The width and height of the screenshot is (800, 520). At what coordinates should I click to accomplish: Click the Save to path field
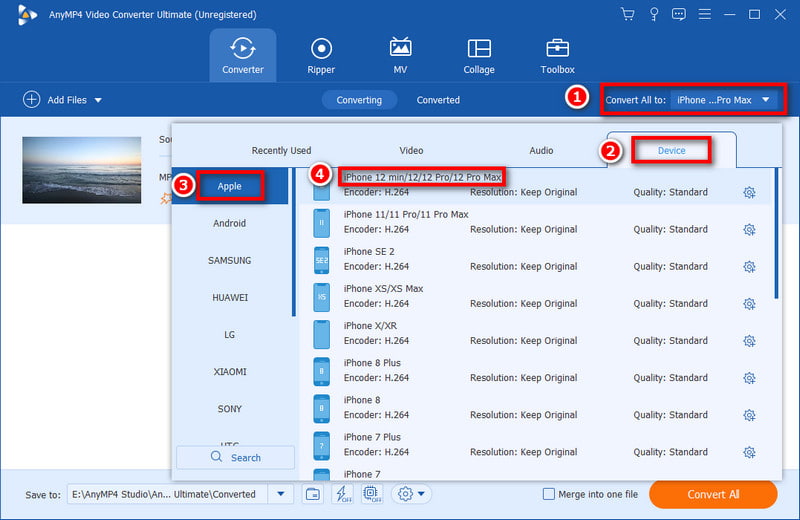pyautogui.click(x=167, y=494)
